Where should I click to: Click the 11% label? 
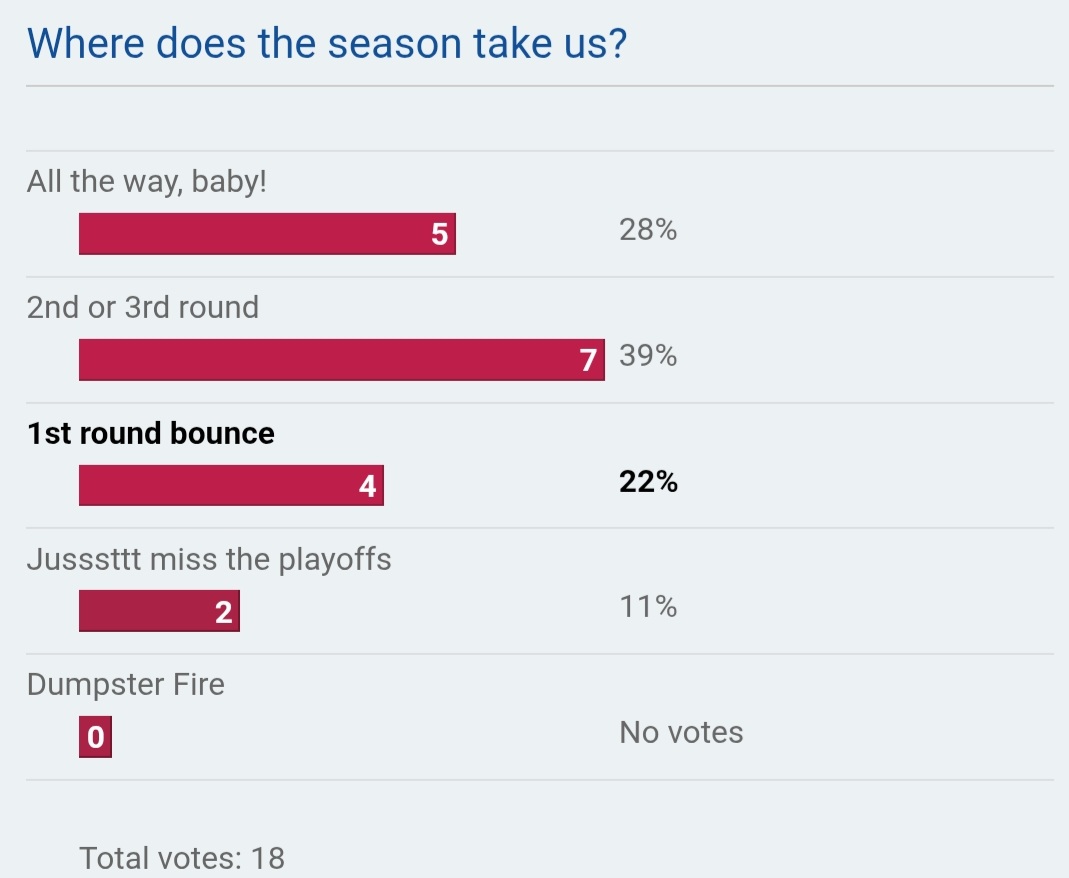[x=648, y=607]
